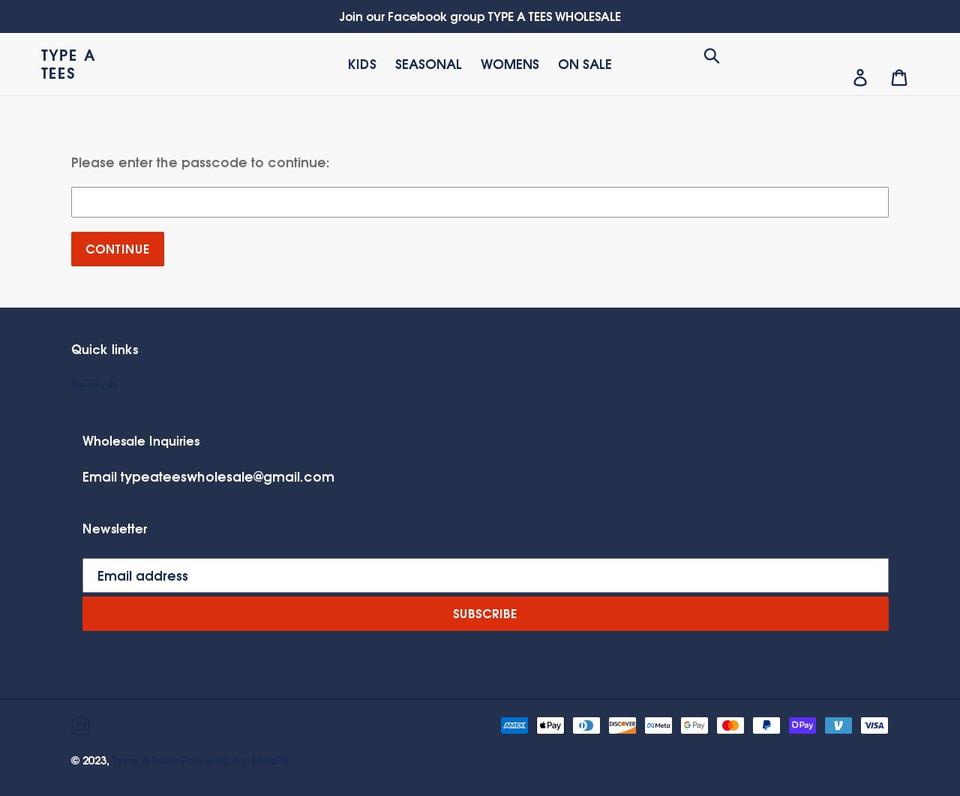Select the Shop Pay payment icon
Image resolution: width=960 pixels, height=796 pixels.
(803, 726)
